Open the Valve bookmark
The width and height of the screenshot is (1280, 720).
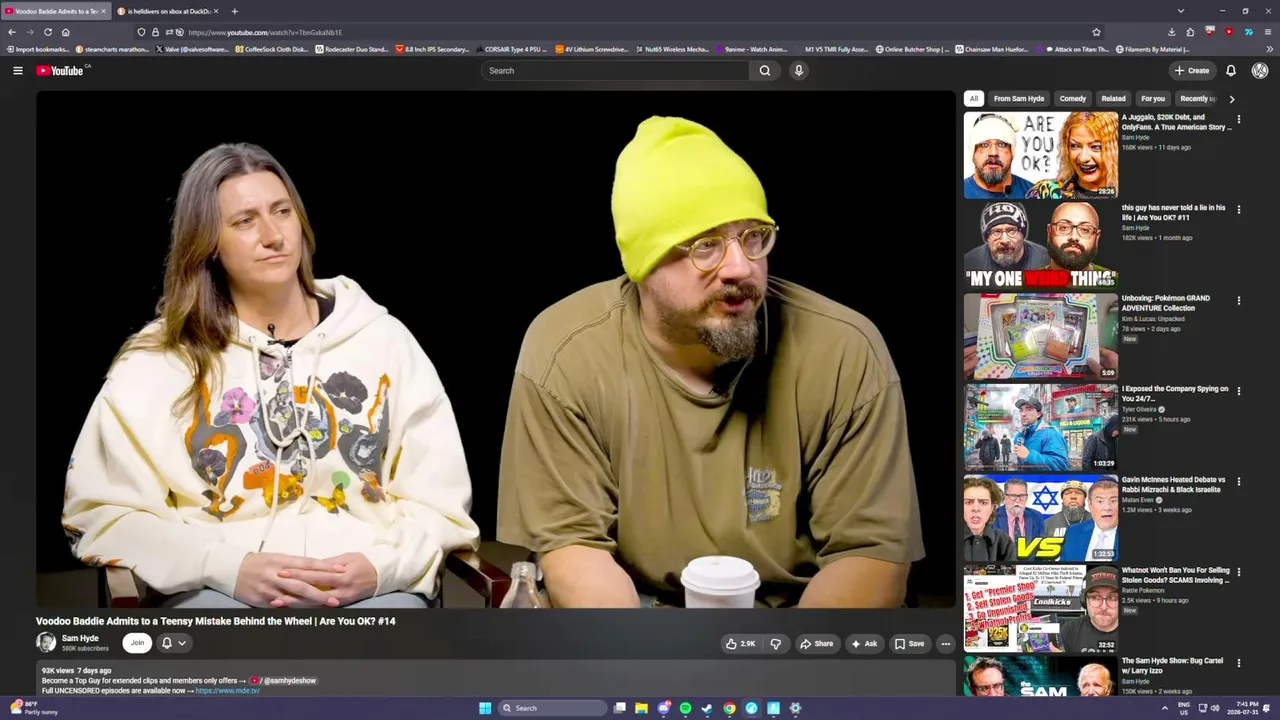click(x=193, y=49)
